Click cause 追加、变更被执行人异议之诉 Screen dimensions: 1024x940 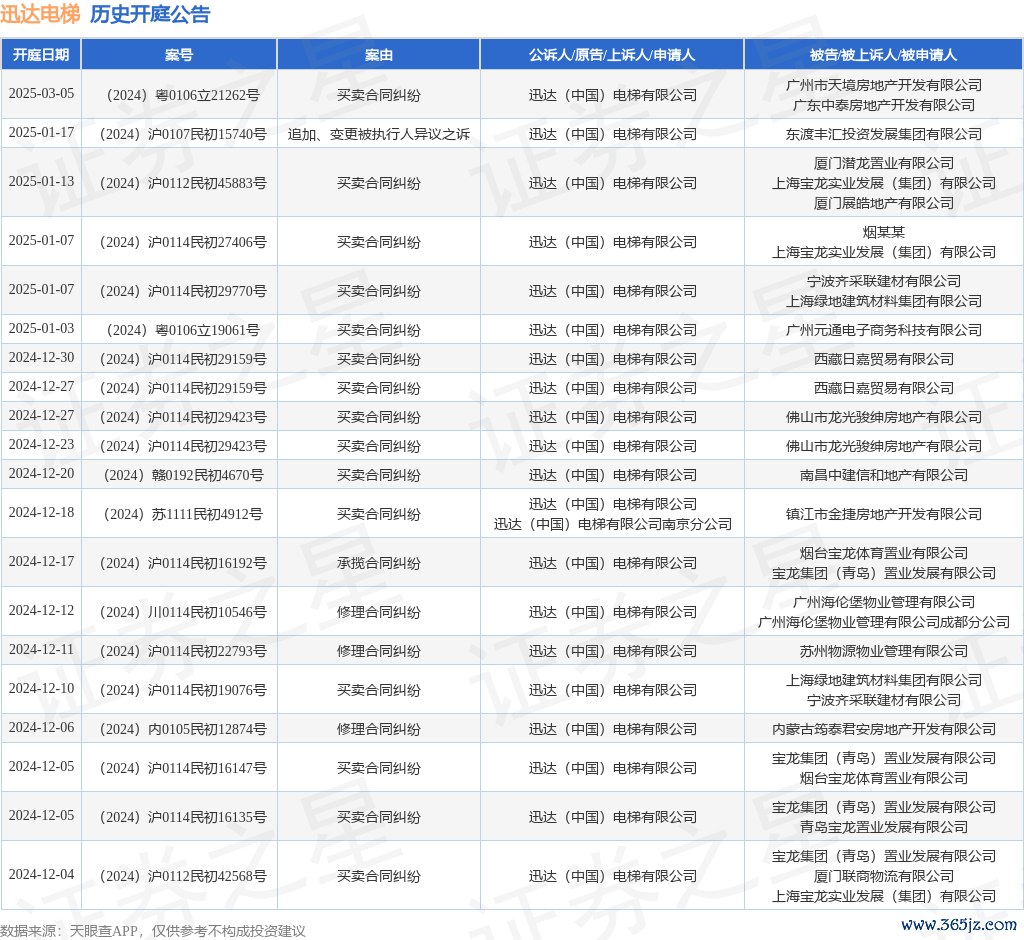(x=379, y=134)
